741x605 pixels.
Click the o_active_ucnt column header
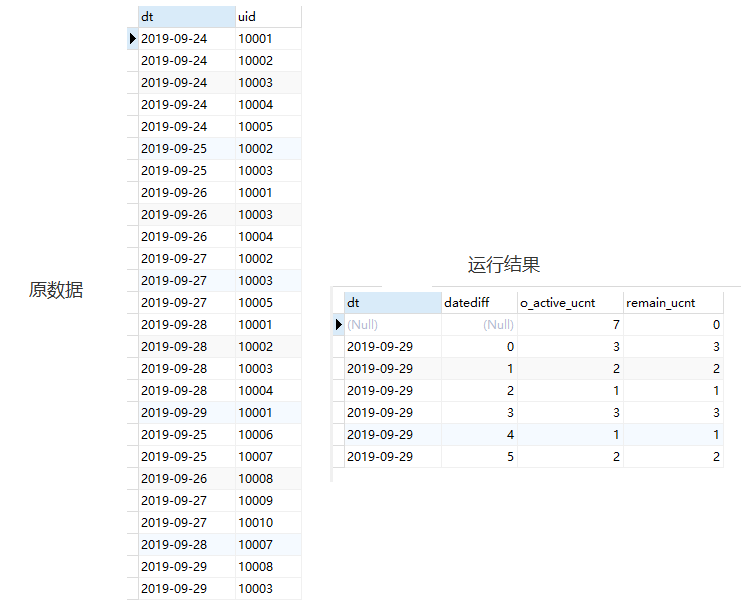pyautogui.click(x=570, y=302)
